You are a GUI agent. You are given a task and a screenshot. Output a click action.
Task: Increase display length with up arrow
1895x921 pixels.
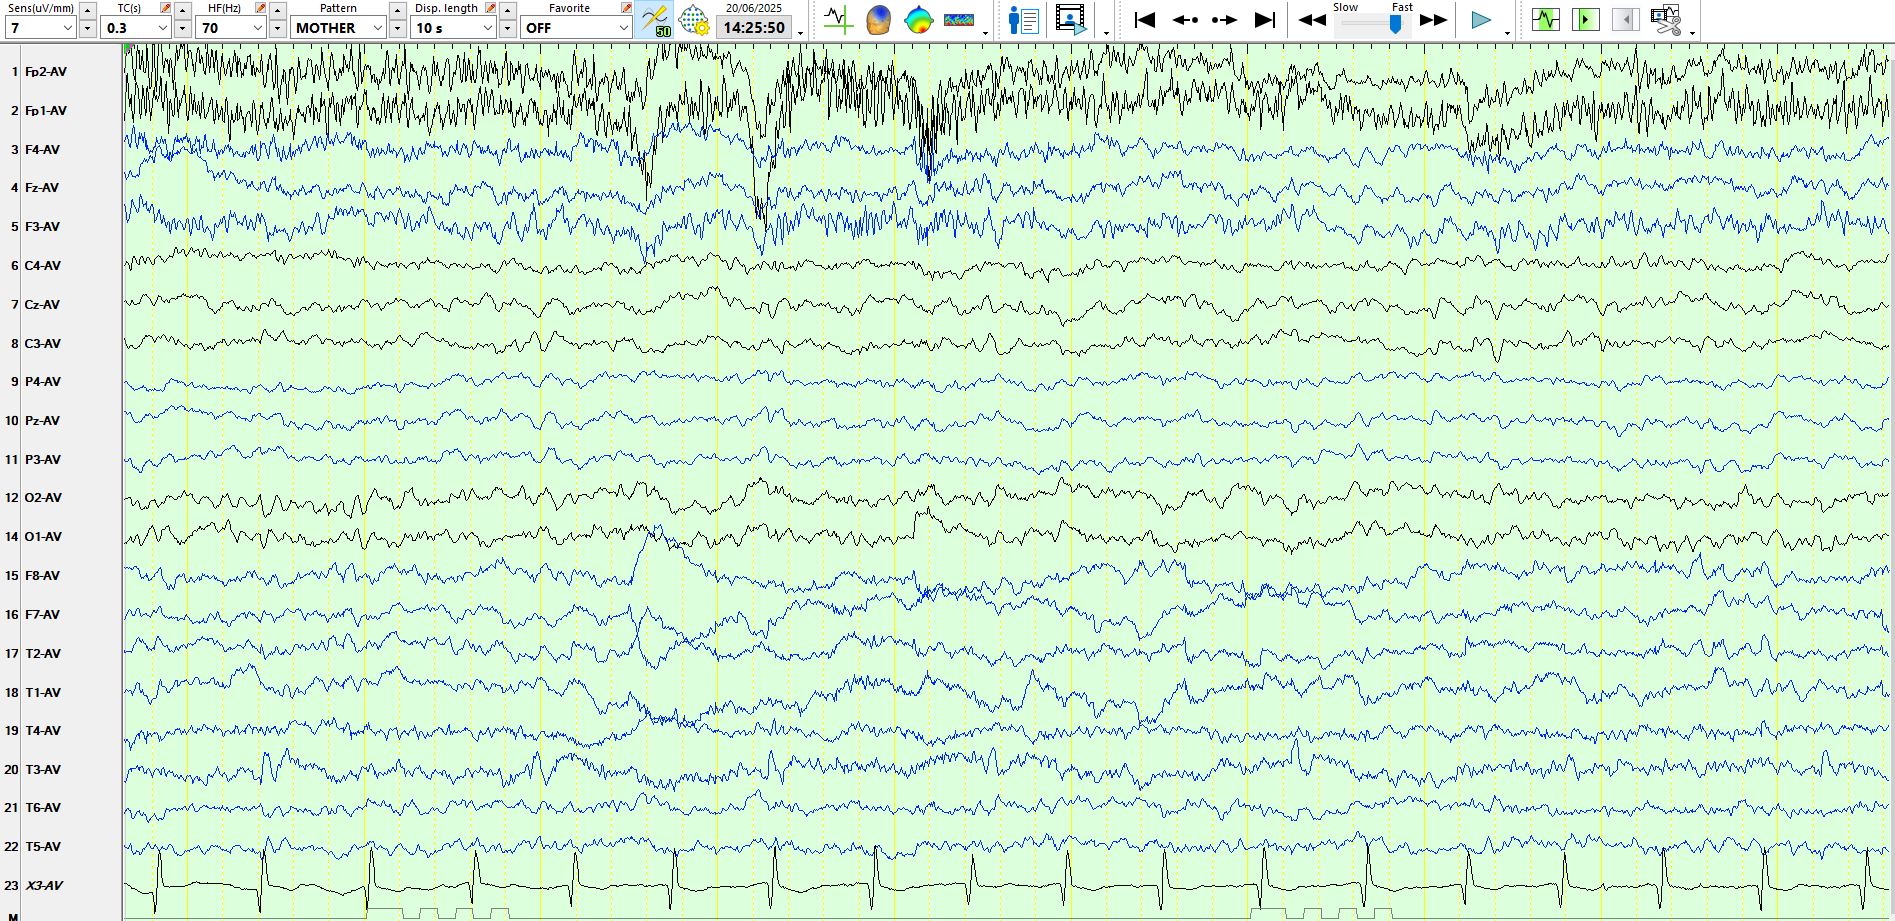click(x=507, y=10)
